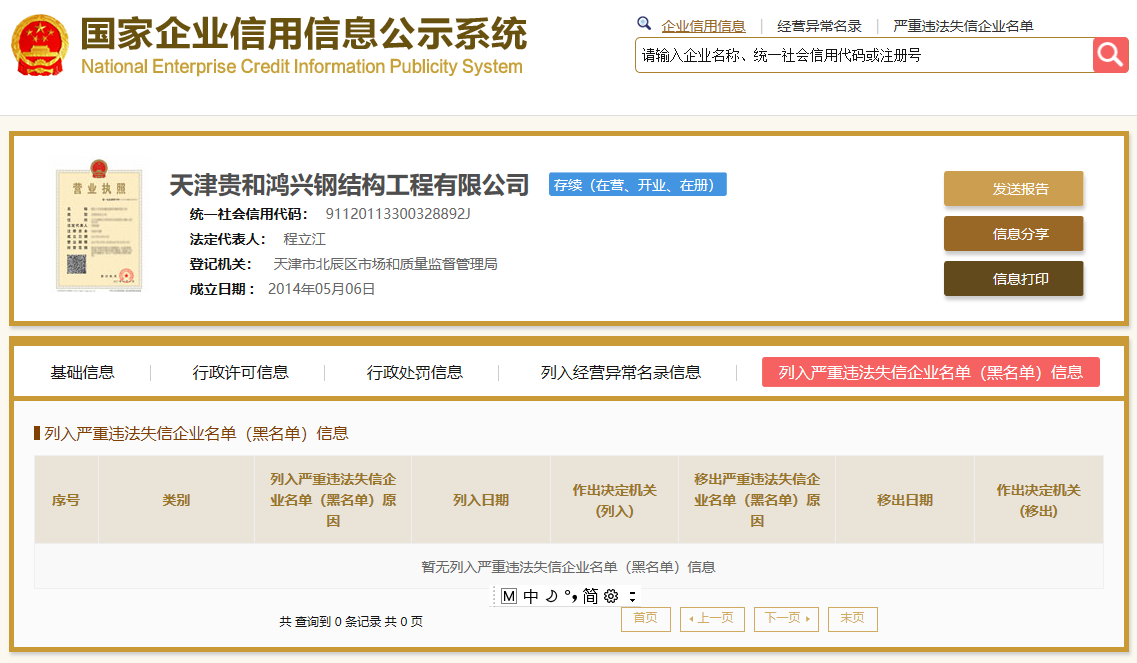This screenshot has height=663, width=1137.
Task: Click the IME toolbar more-options dots
Action: pyautogui.click(x=632, y=596)
